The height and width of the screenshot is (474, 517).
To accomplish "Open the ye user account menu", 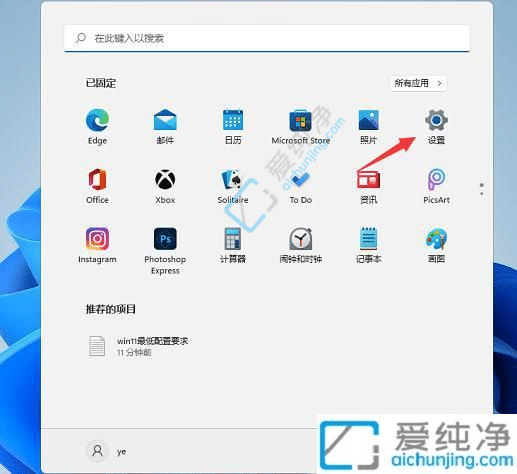I will (x=107, y=451).
